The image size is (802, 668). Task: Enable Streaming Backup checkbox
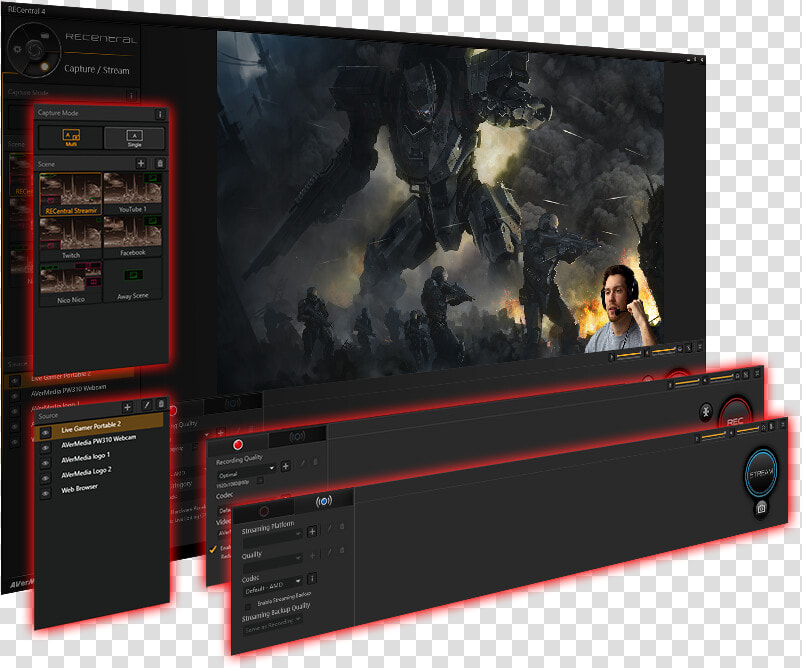pyautogui.click(x=248, y=607)
